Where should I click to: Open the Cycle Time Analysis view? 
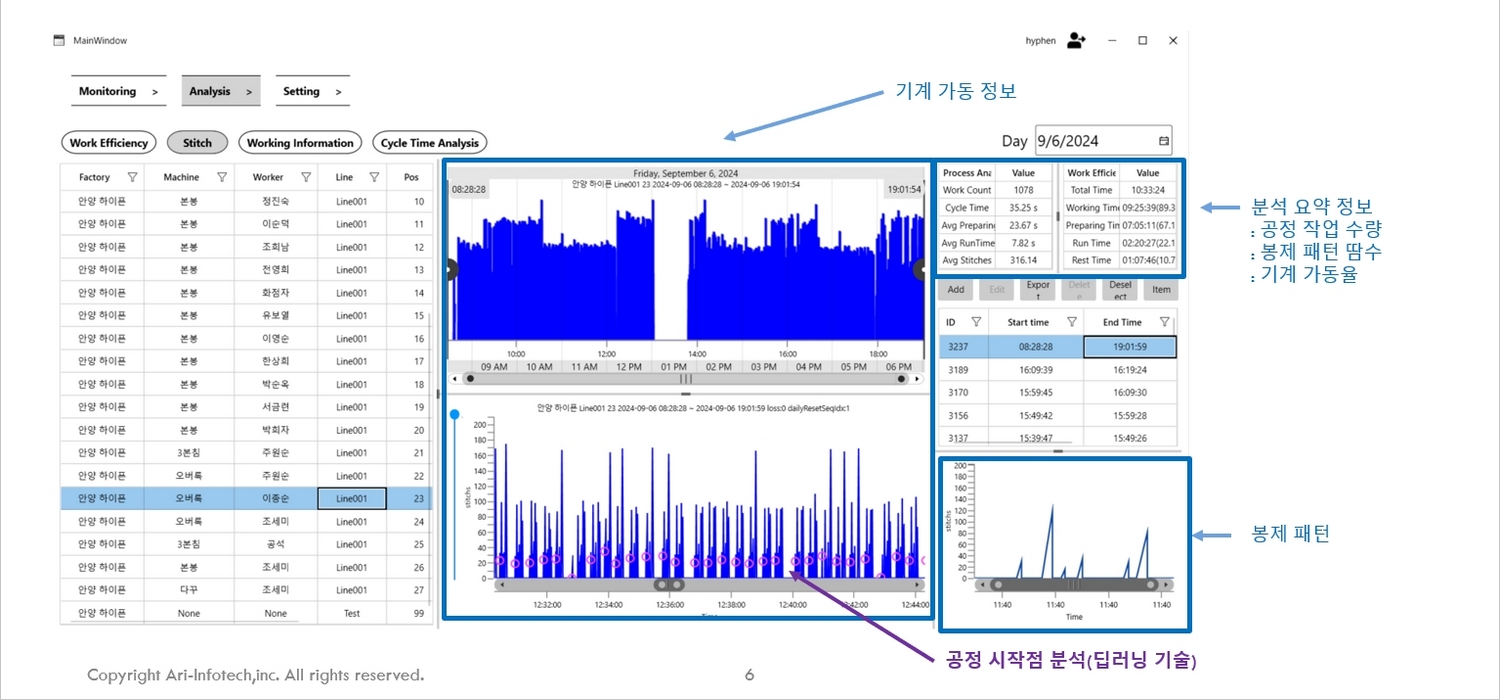pos(430,143)
